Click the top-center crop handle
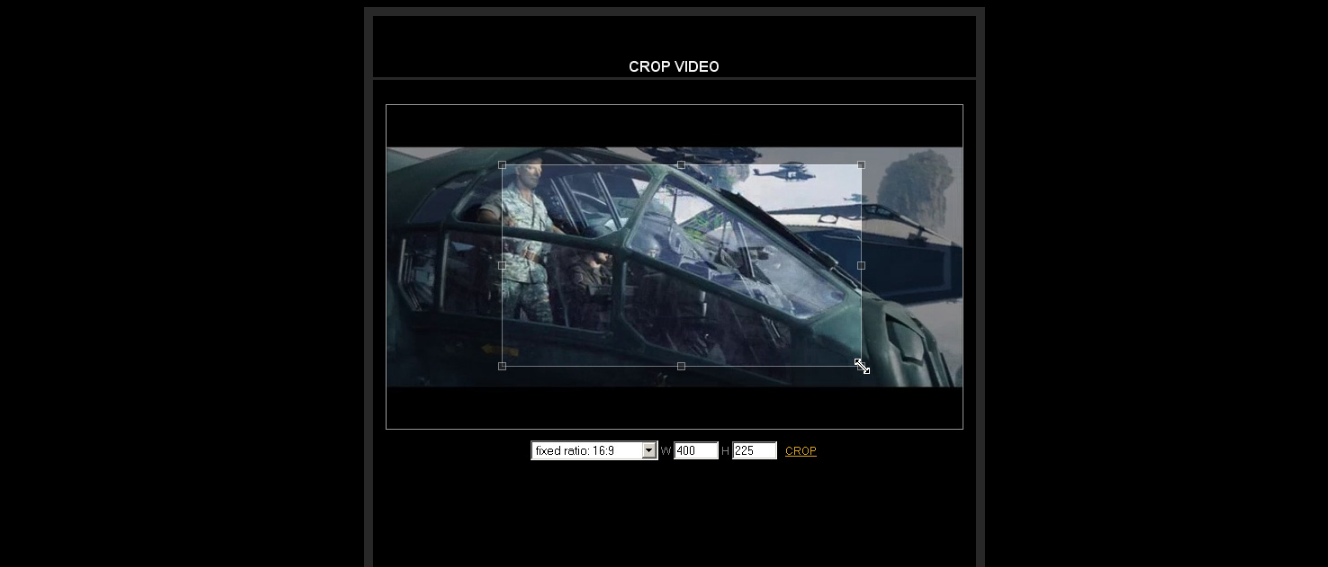Viewport: 1328px width, 567px height. click(681, 165)
